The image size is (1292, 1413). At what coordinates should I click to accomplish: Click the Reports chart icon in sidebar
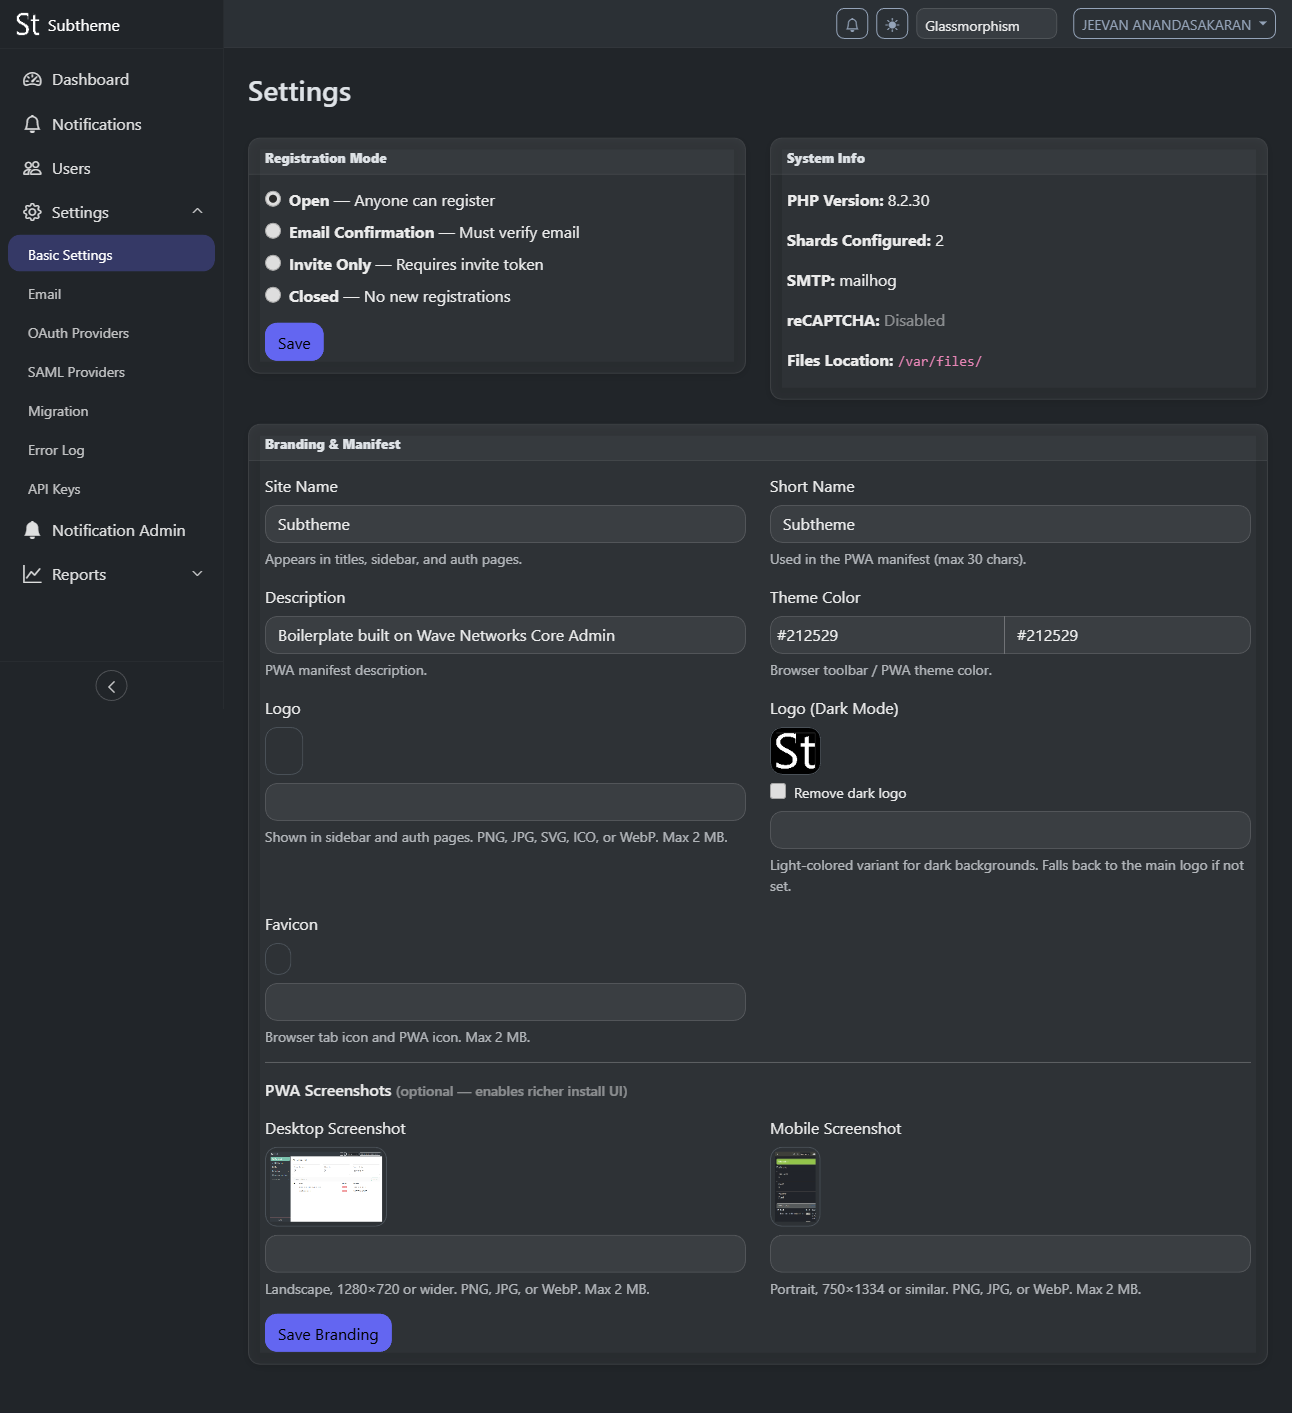[32, 574]
